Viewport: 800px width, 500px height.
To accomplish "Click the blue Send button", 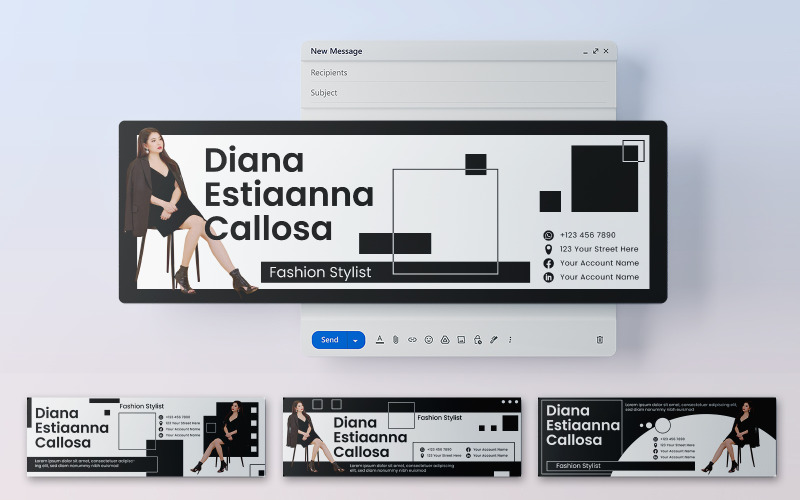I will 329,340.
